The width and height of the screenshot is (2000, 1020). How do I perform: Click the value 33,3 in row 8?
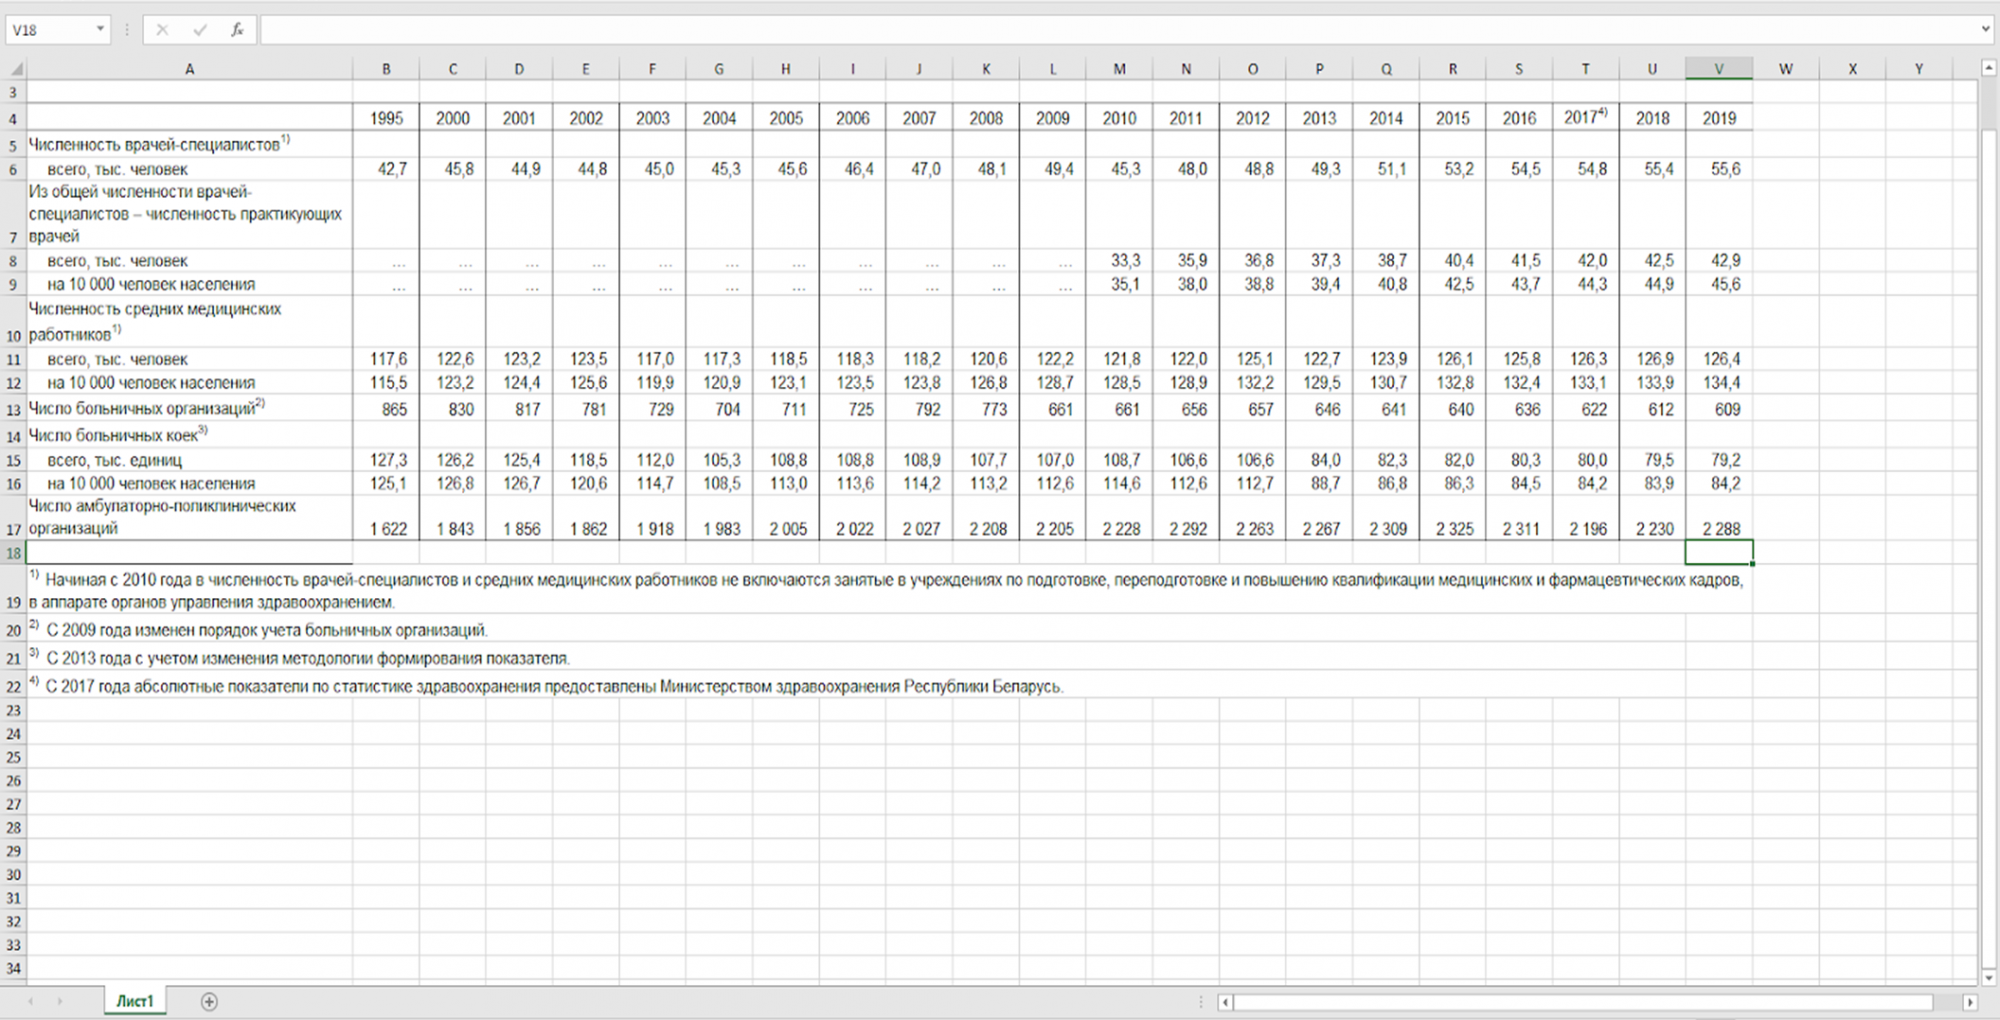click(x=1125, y=260)
